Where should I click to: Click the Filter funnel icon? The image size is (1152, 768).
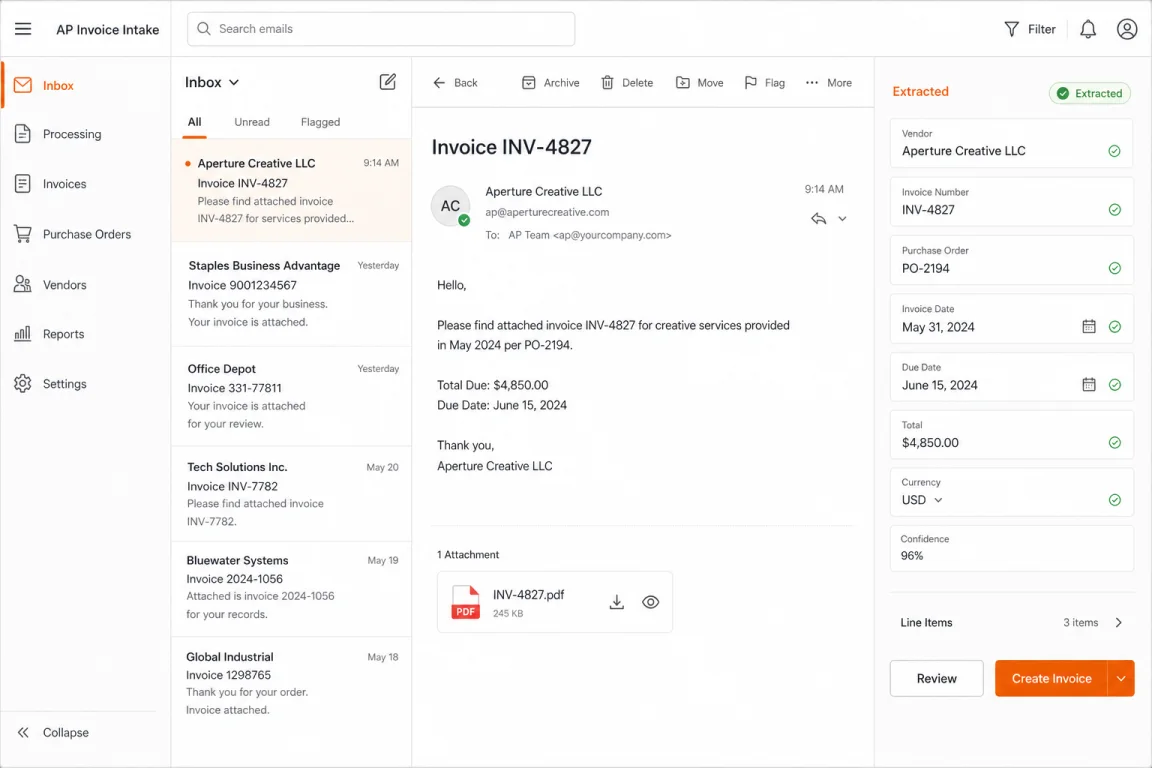coord(1011,29)
